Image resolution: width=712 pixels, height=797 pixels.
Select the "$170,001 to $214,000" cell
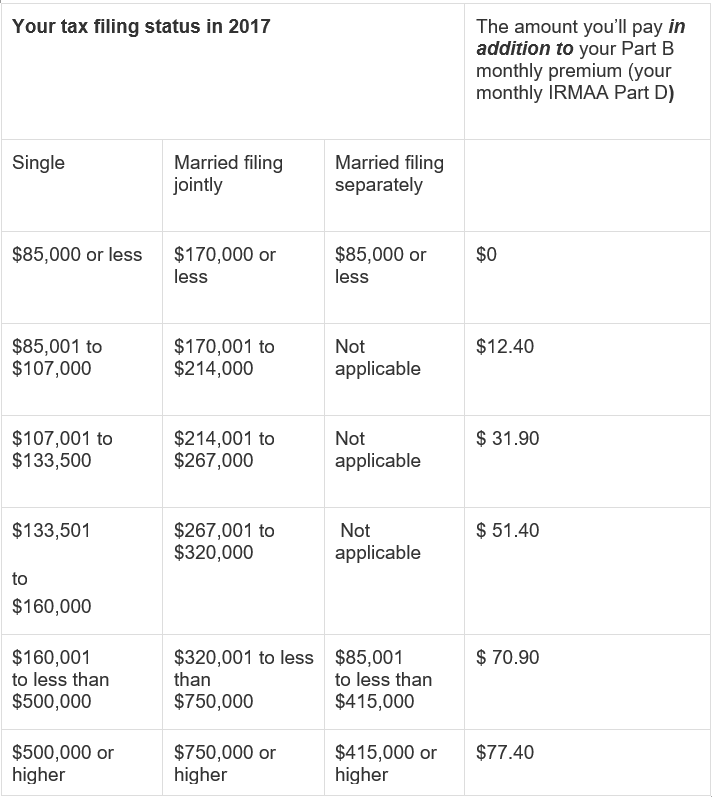pos(224,357)
